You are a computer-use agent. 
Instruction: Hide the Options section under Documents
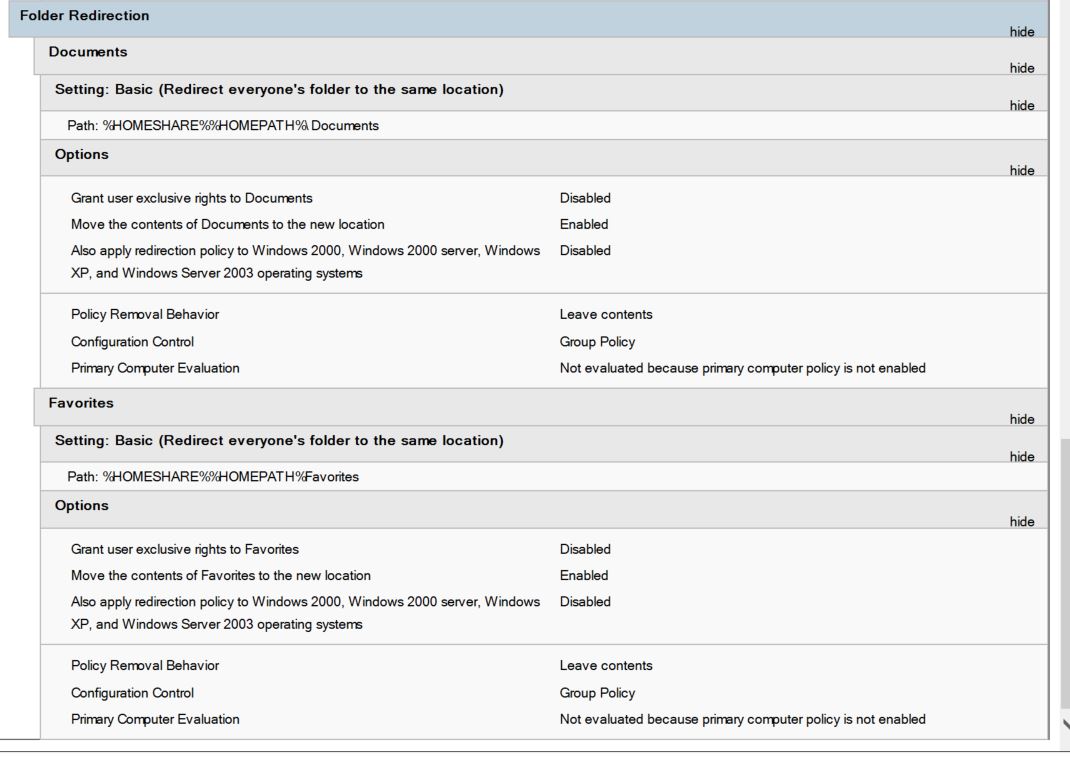coord(1021,170)
